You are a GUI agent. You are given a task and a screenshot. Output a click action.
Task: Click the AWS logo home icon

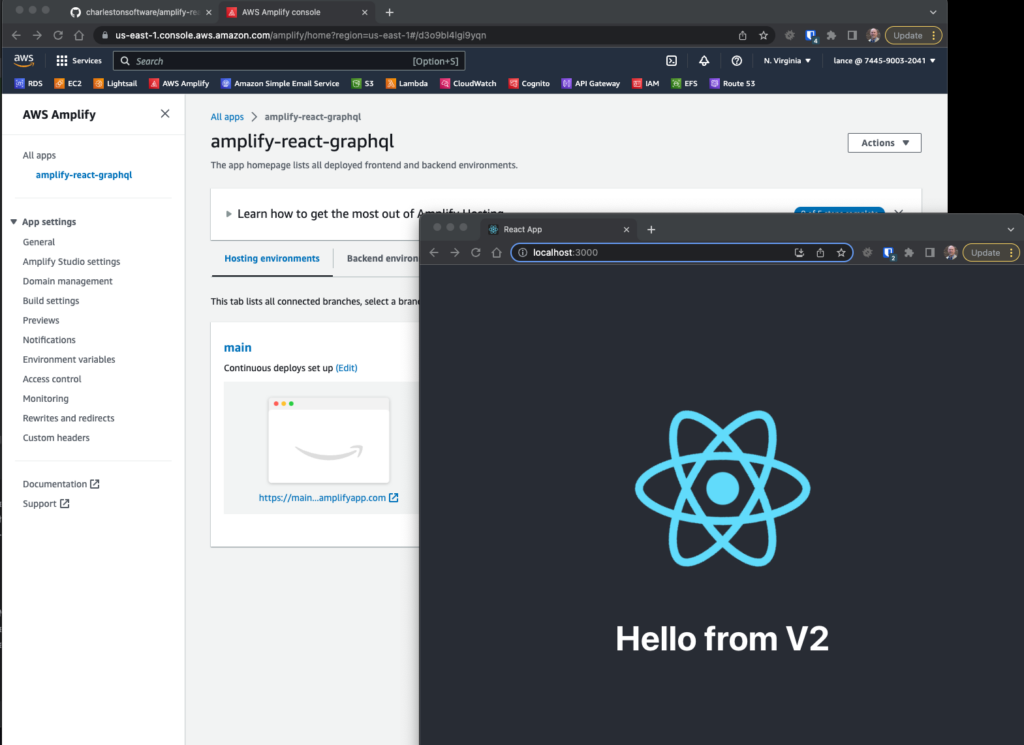[x=23, y=61]
